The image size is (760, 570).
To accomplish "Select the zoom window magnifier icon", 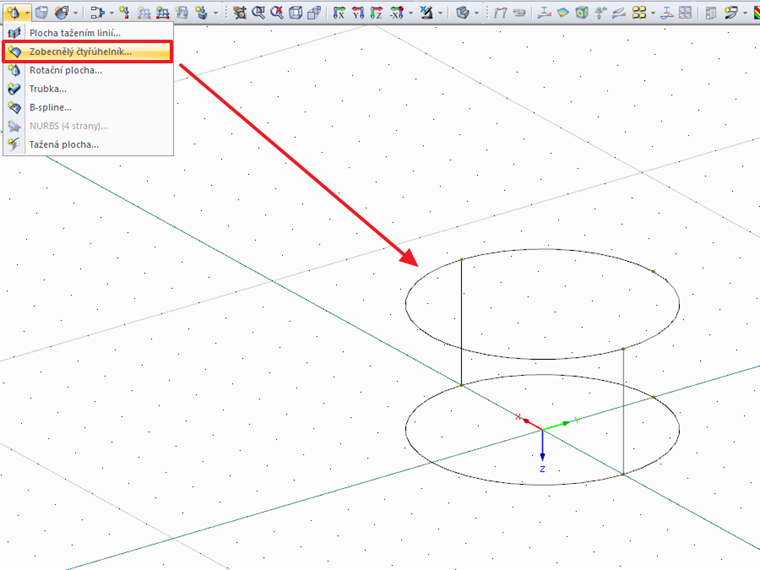I will tap(258, 12).
